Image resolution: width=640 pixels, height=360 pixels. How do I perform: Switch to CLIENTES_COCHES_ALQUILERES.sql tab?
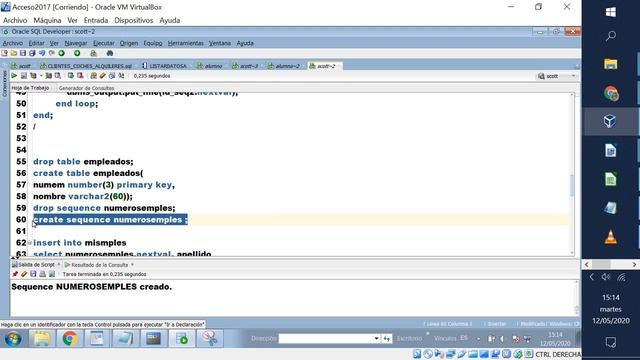click(x=86, y=66)
